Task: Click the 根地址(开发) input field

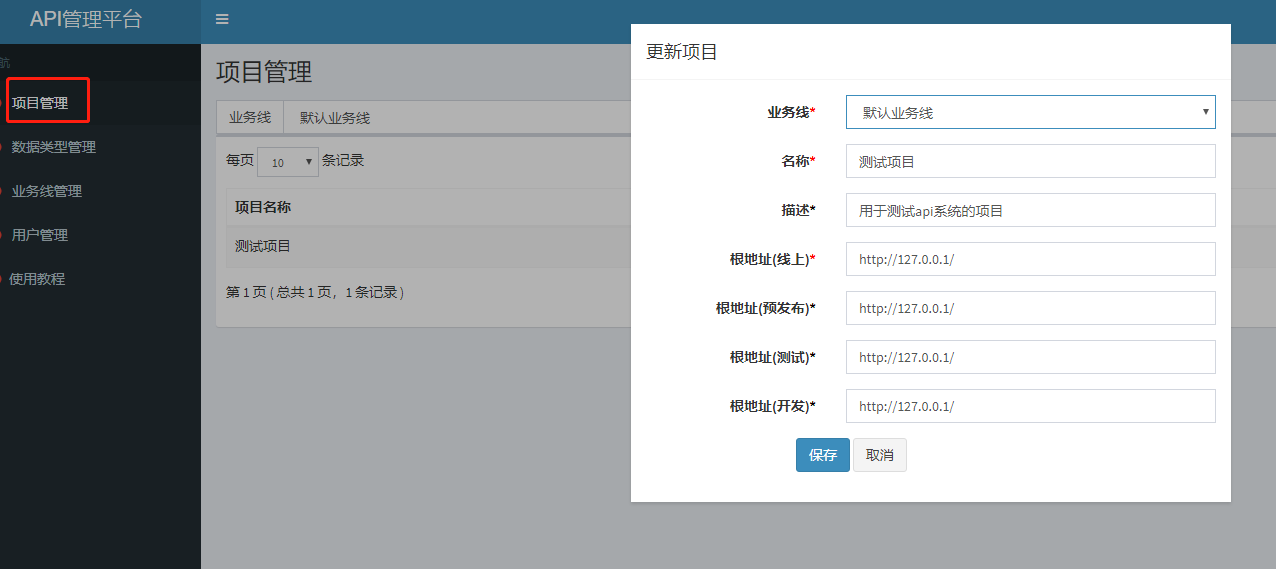Action: 1030,406
